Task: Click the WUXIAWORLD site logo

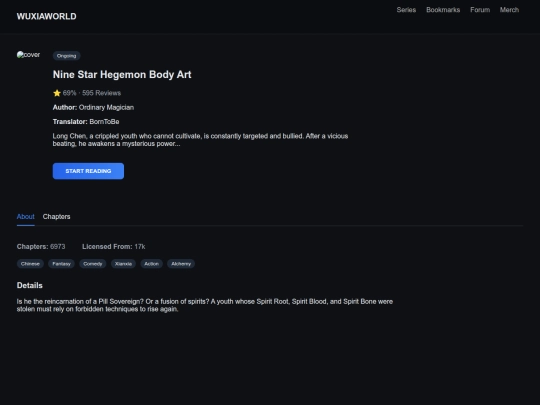Action: coord(46,16)
